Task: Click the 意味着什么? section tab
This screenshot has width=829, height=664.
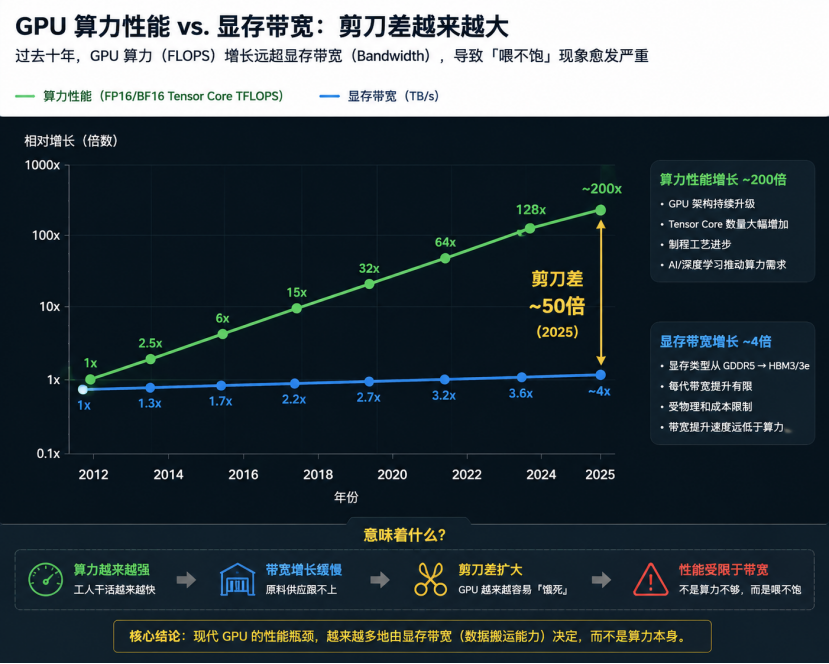Action: [404, 535]
